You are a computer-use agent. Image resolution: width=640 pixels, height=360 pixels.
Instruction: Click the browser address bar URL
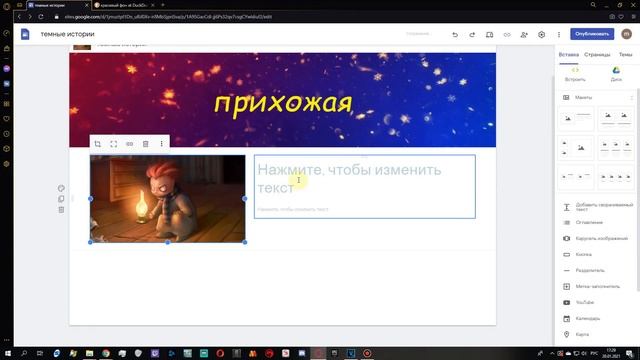point(168,17)
